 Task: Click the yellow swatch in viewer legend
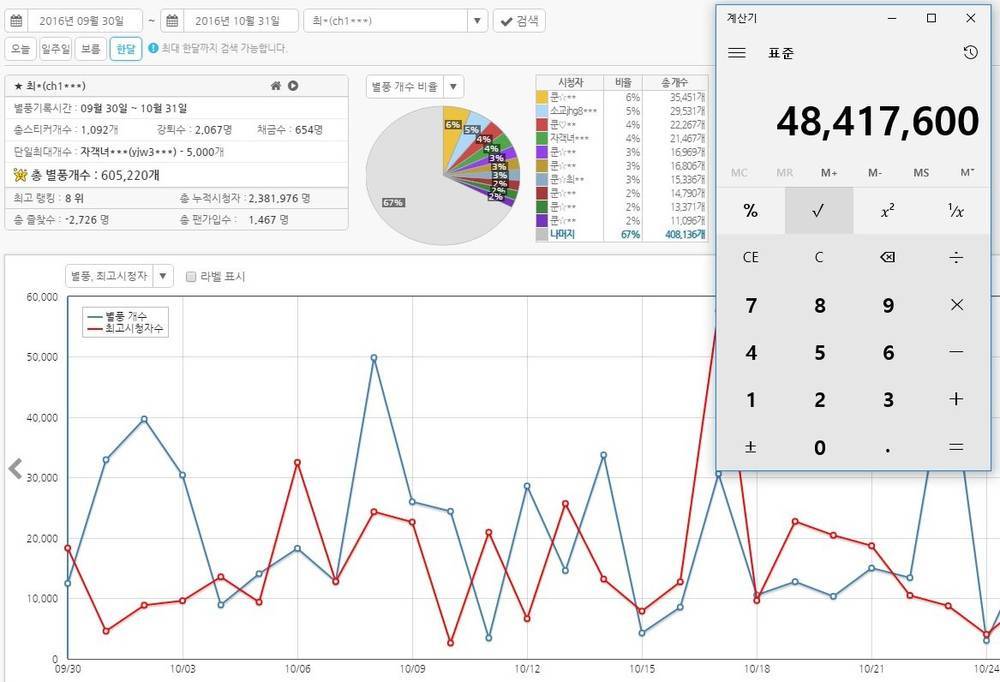point(542,97)
